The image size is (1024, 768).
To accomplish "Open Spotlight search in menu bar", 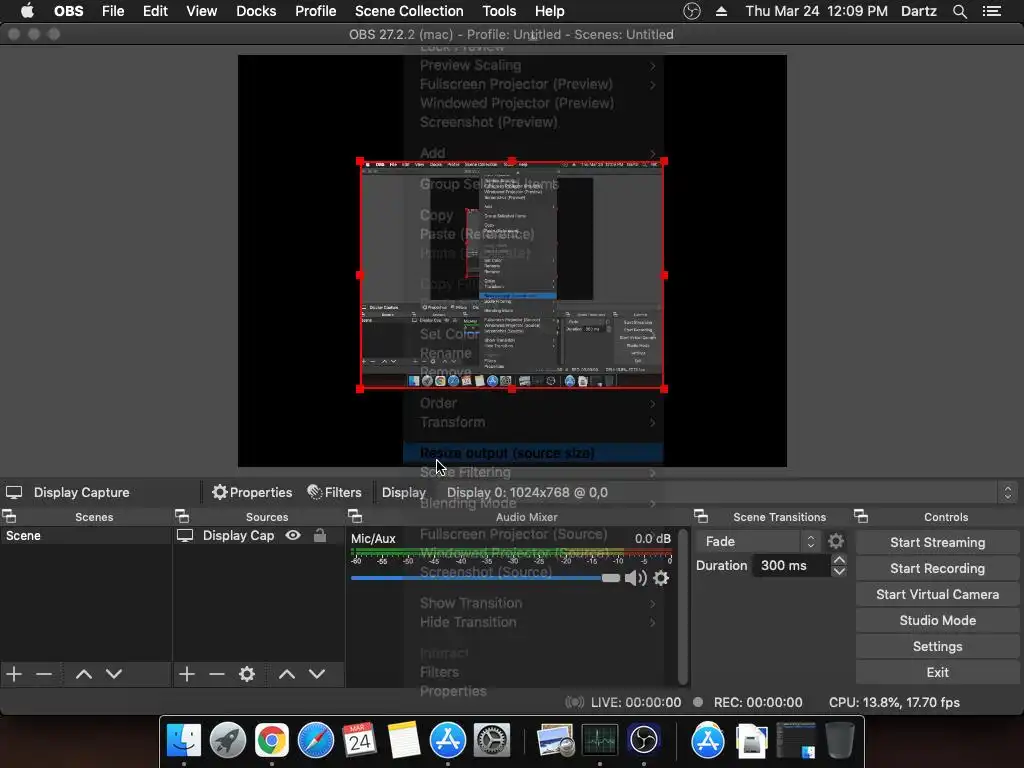I will click(959, 11).
